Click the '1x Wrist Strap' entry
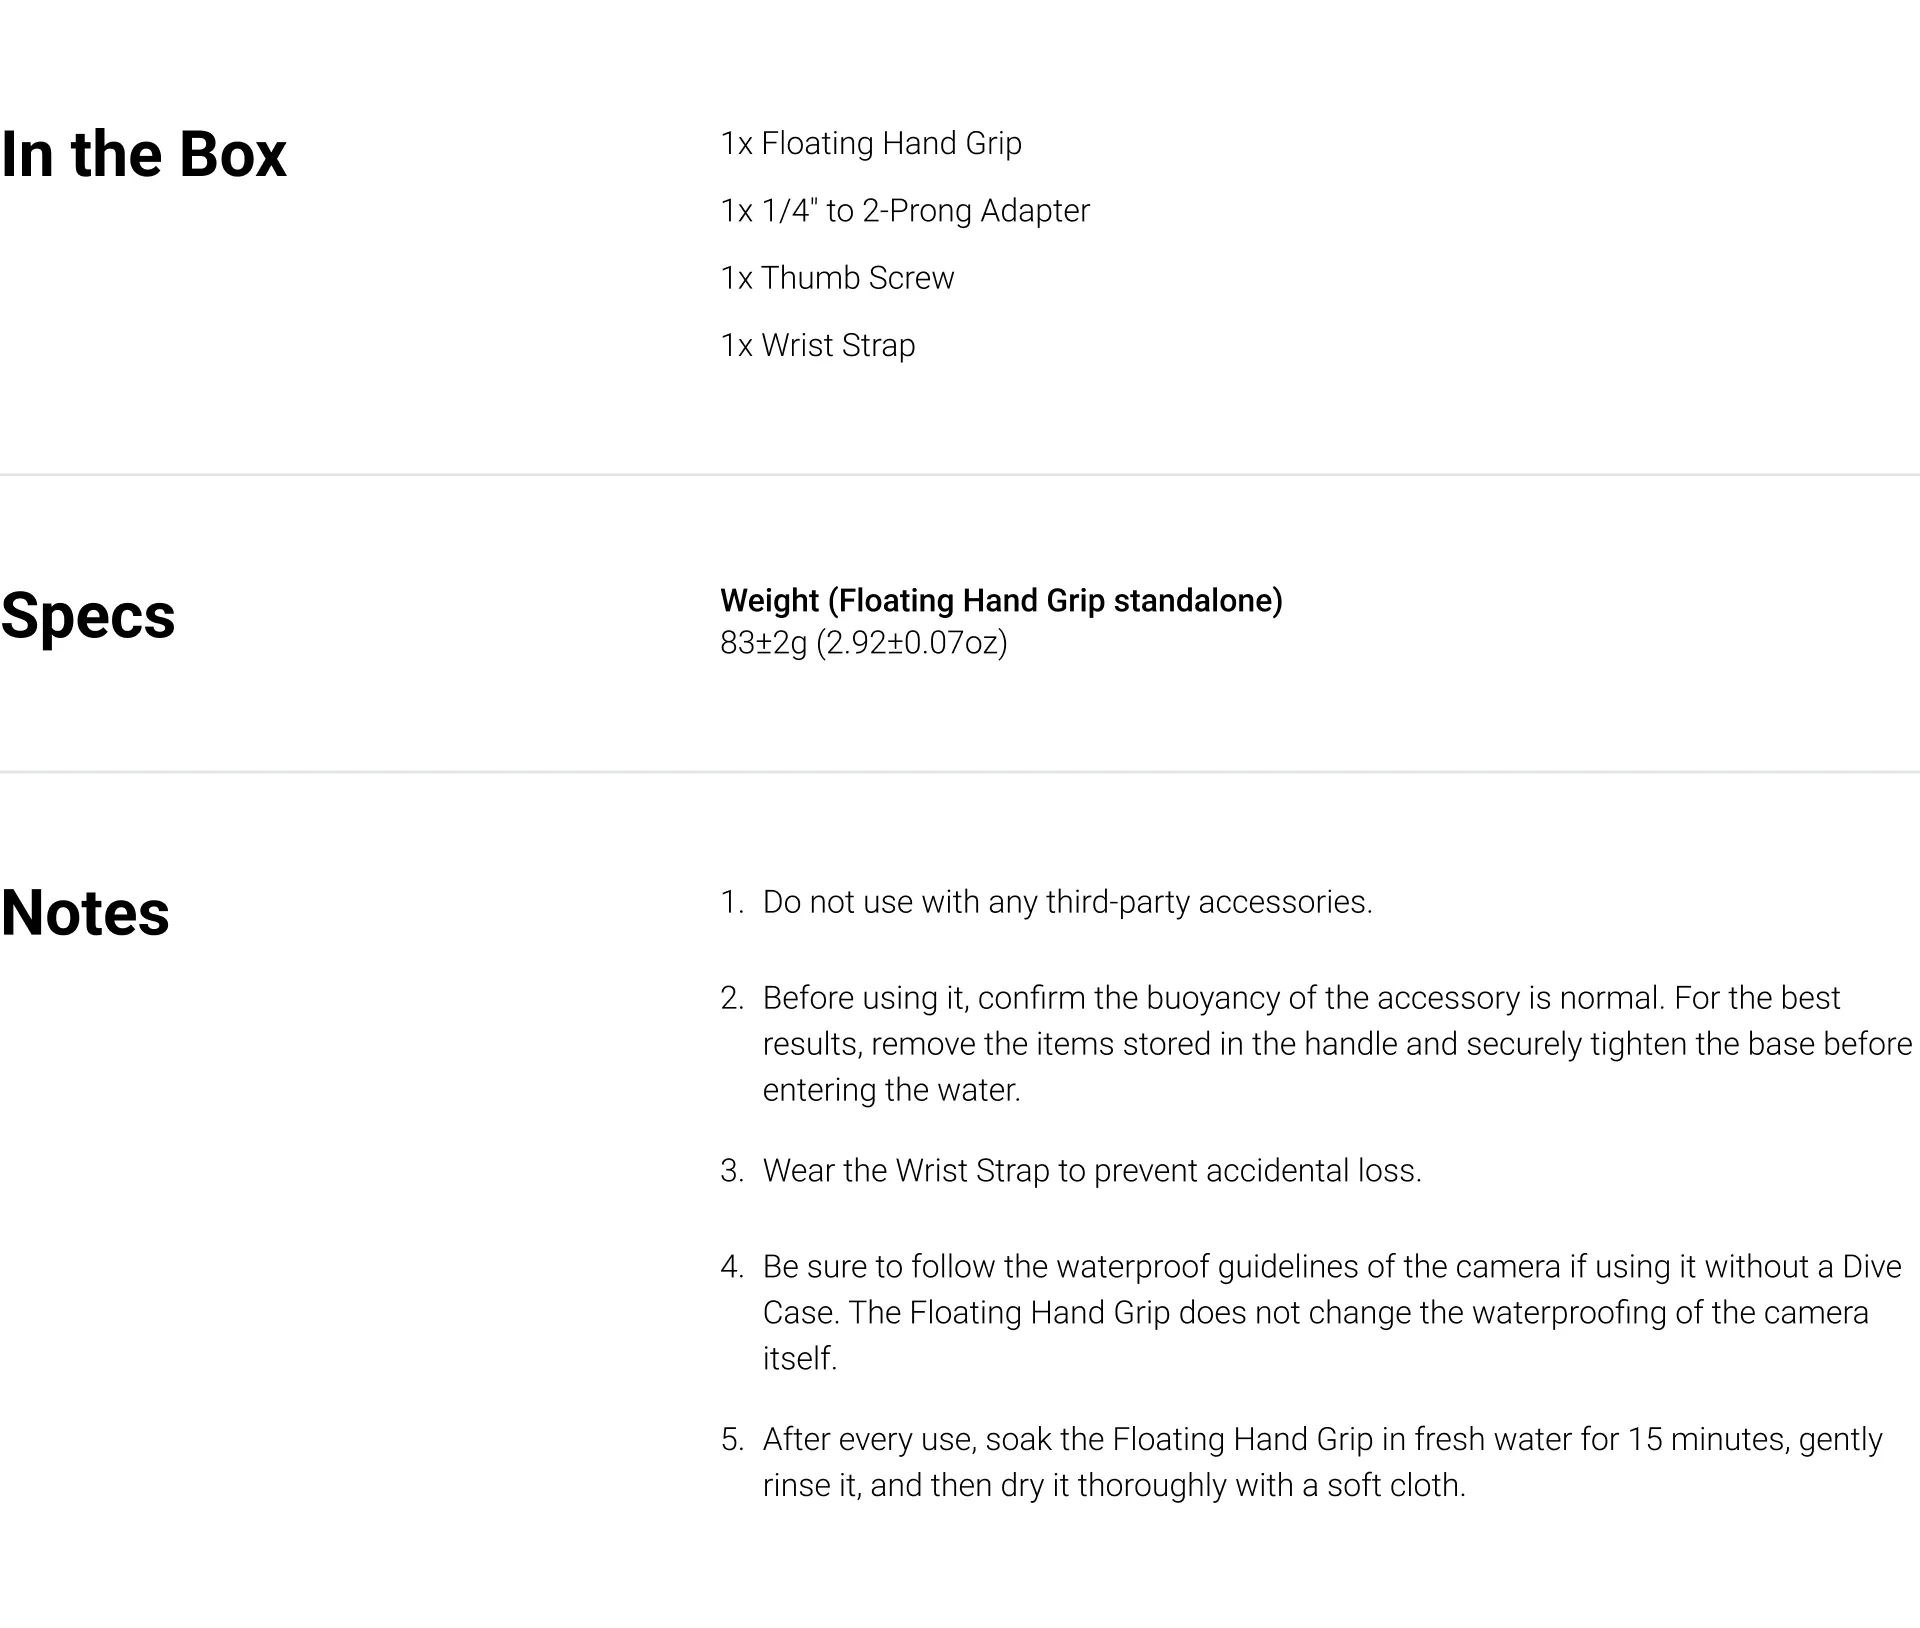Image resolution: width=1920 pixels, height=1628 pixels. click(x=818, y=345)
